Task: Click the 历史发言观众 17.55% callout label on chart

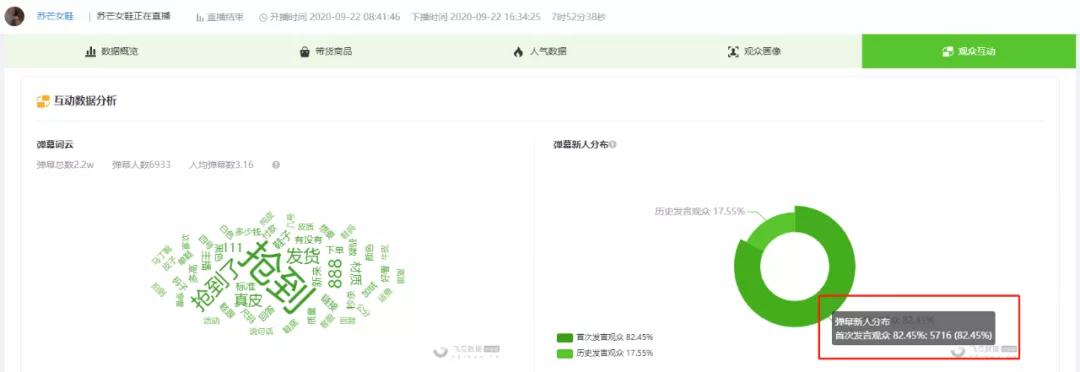Action: click(x=700, y=211)
